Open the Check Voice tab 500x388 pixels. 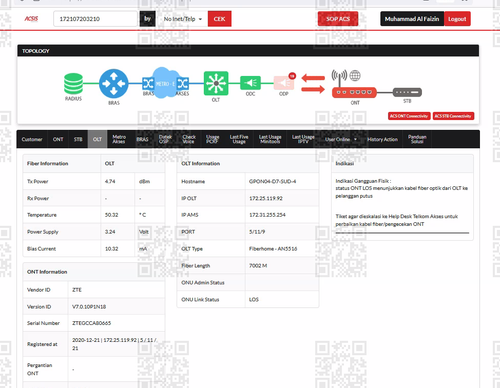pos(189,139)
